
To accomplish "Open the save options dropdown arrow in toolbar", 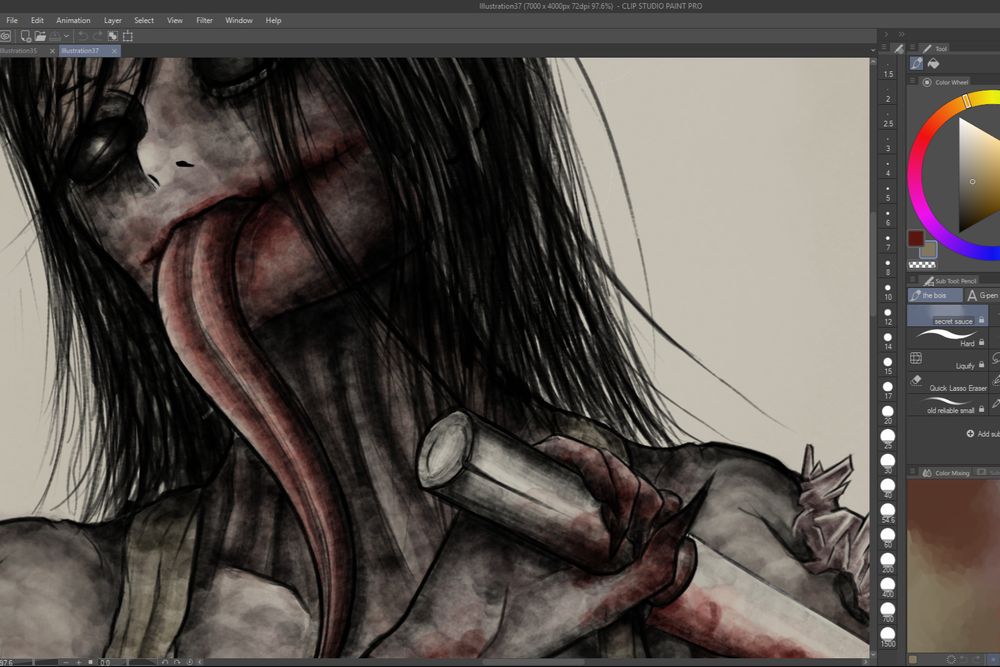I will point(66,35).
